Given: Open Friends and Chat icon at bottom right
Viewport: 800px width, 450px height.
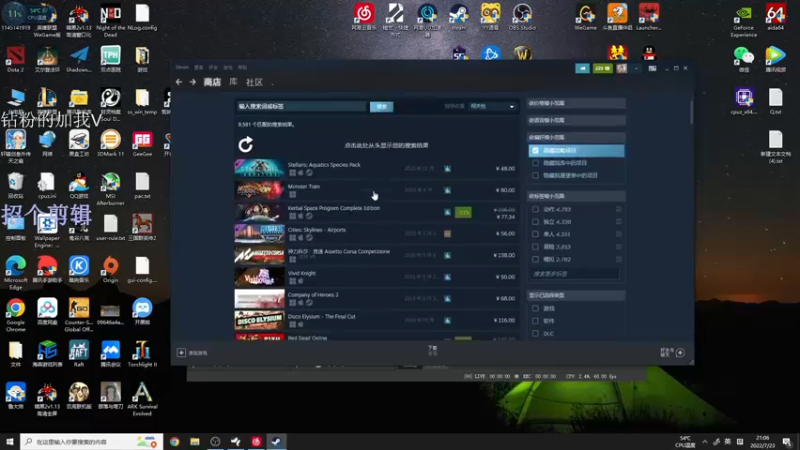Looking at the screenshot, I should coord(680,353).
